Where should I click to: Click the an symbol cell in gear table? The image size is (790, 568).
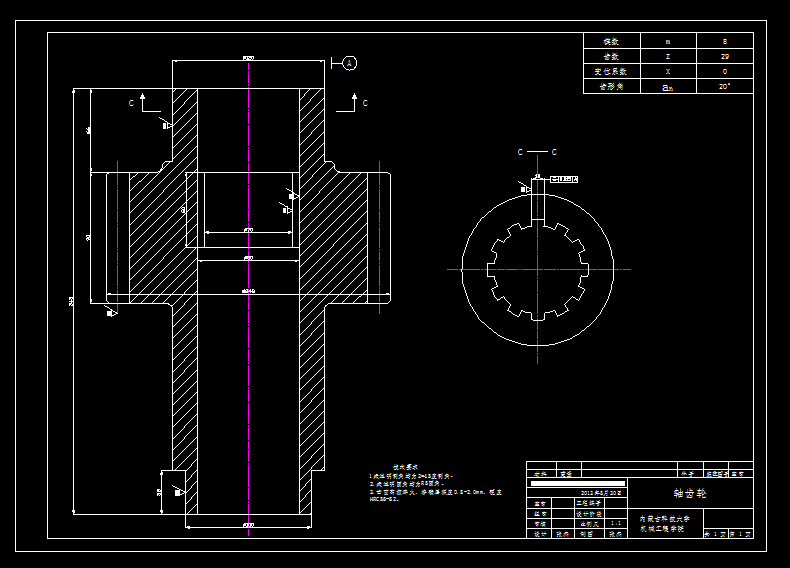tap(668, 87)
